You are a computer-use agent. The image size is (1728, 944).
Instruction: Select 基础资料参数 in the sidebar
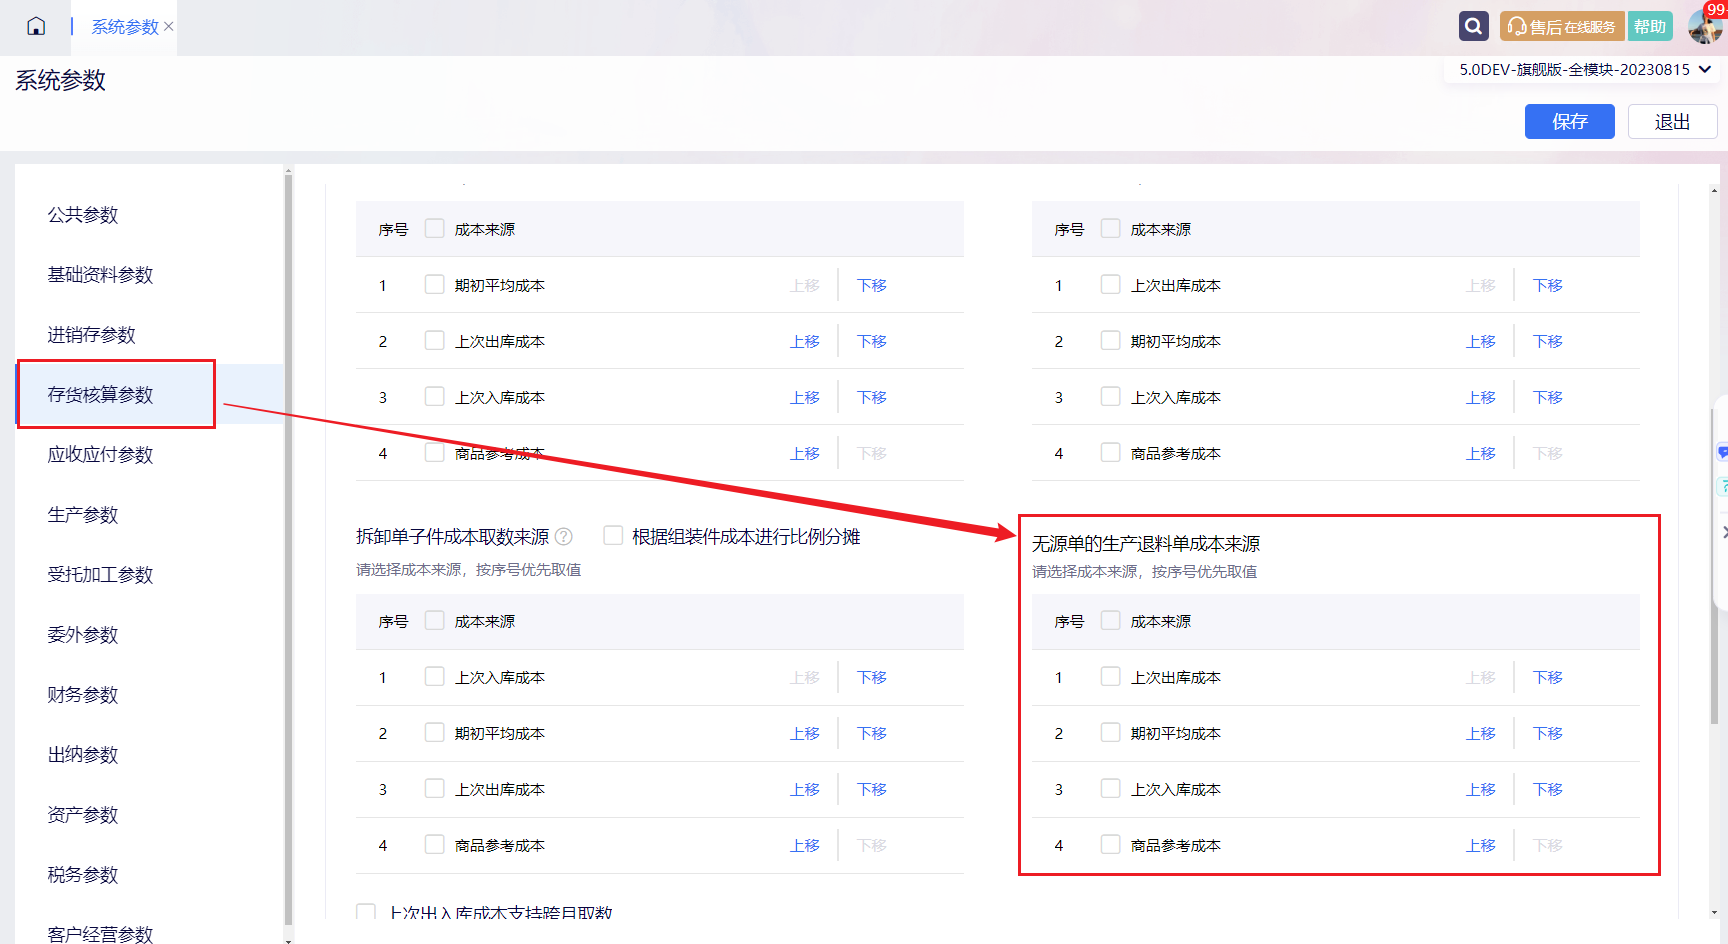click(100, 275)
